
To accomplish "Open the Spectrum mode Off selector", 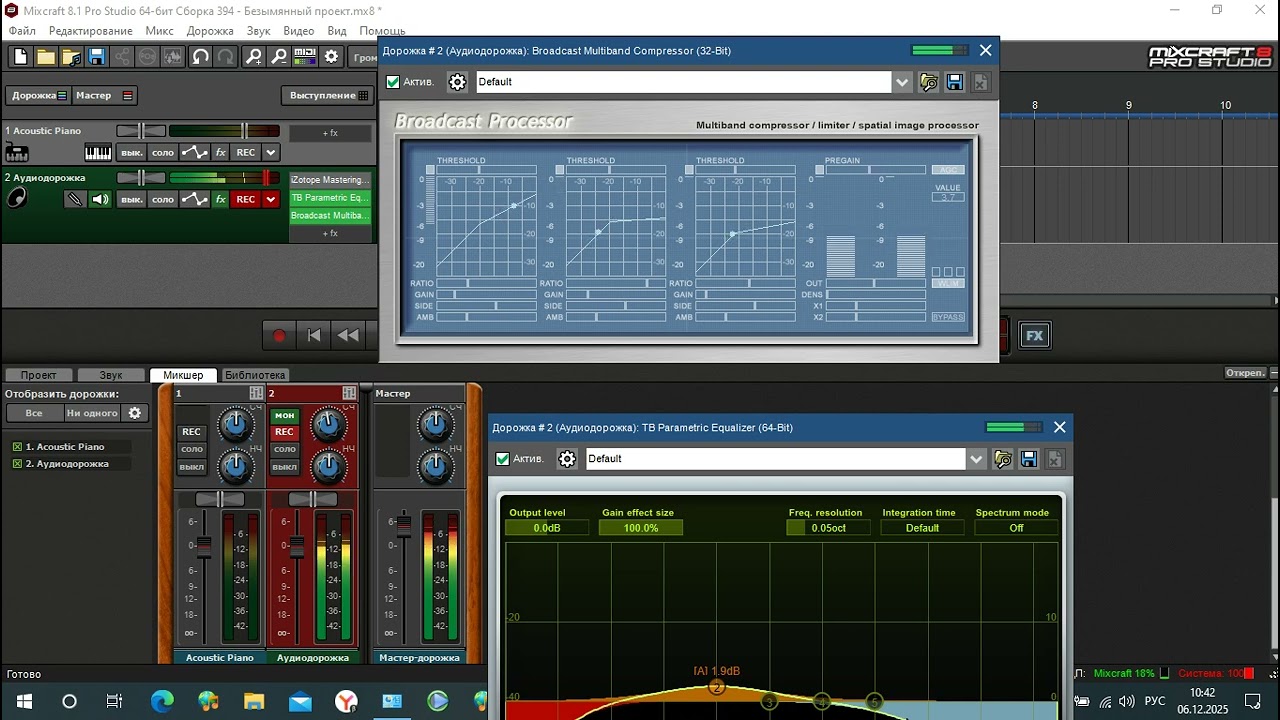I will click(1016, 528).
